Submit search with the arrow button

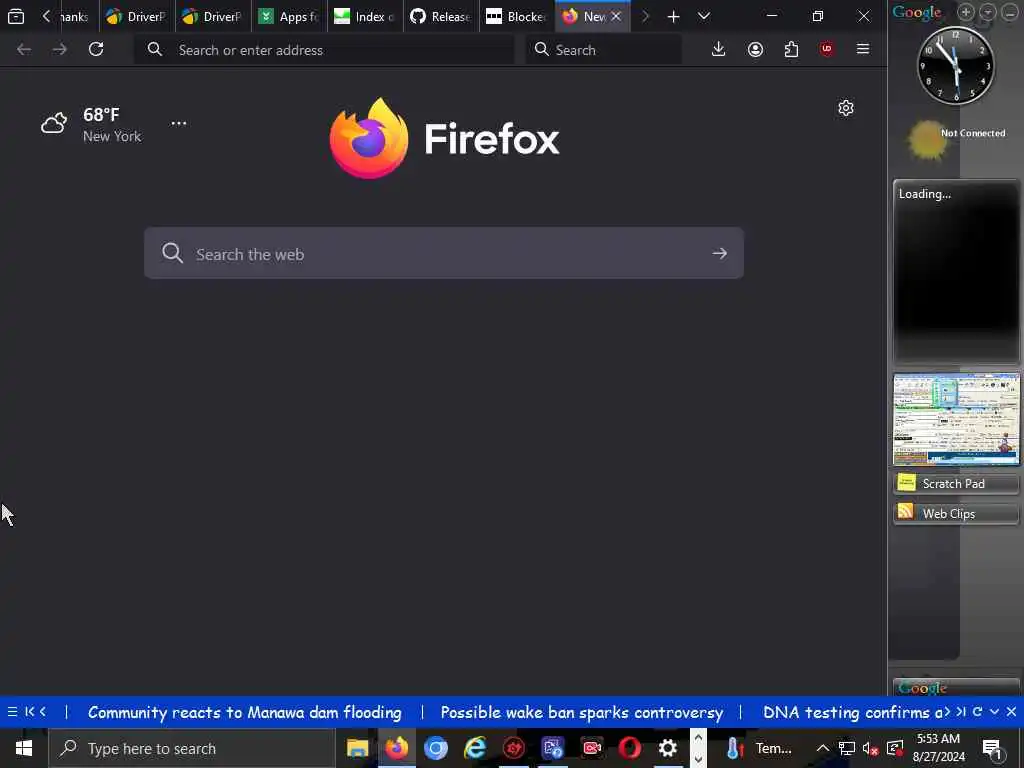coord(720,253)
